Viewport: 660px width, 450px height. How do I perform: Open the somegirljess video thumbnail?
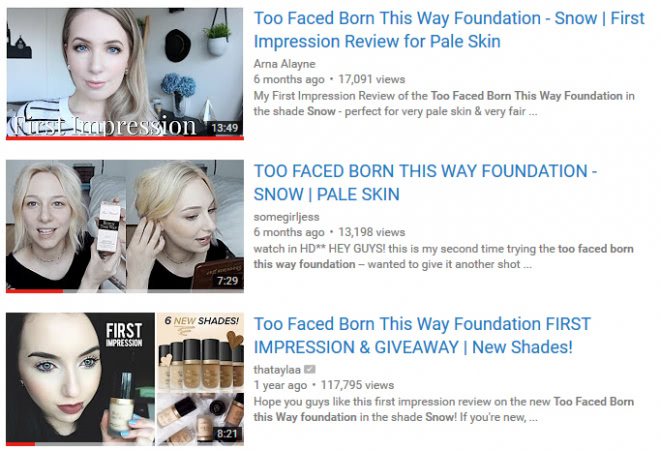click(125, 226)
